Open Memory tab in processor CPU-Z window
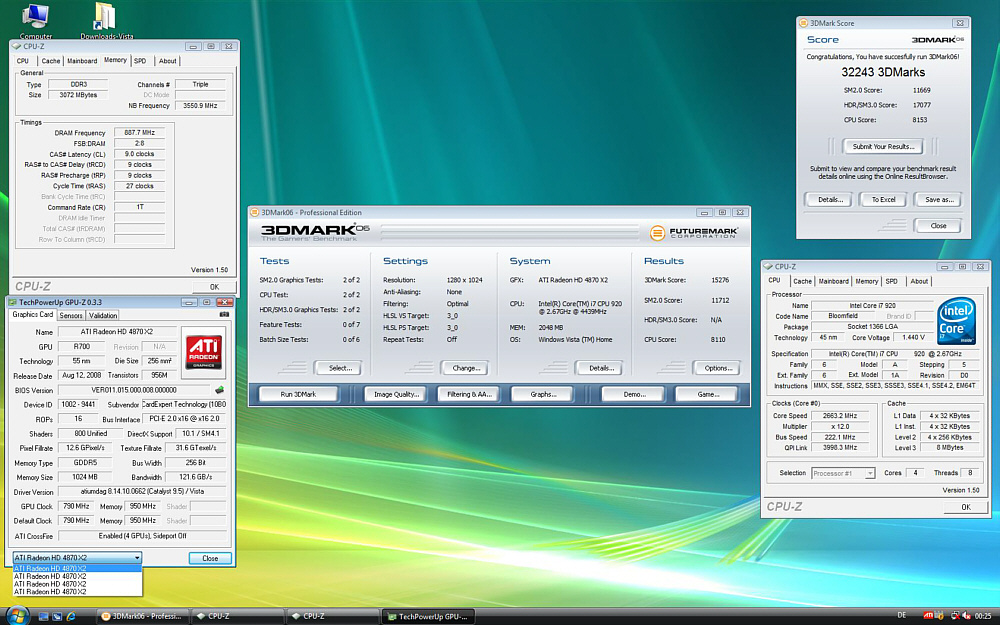1000x625 pixels. pos(867,281)
